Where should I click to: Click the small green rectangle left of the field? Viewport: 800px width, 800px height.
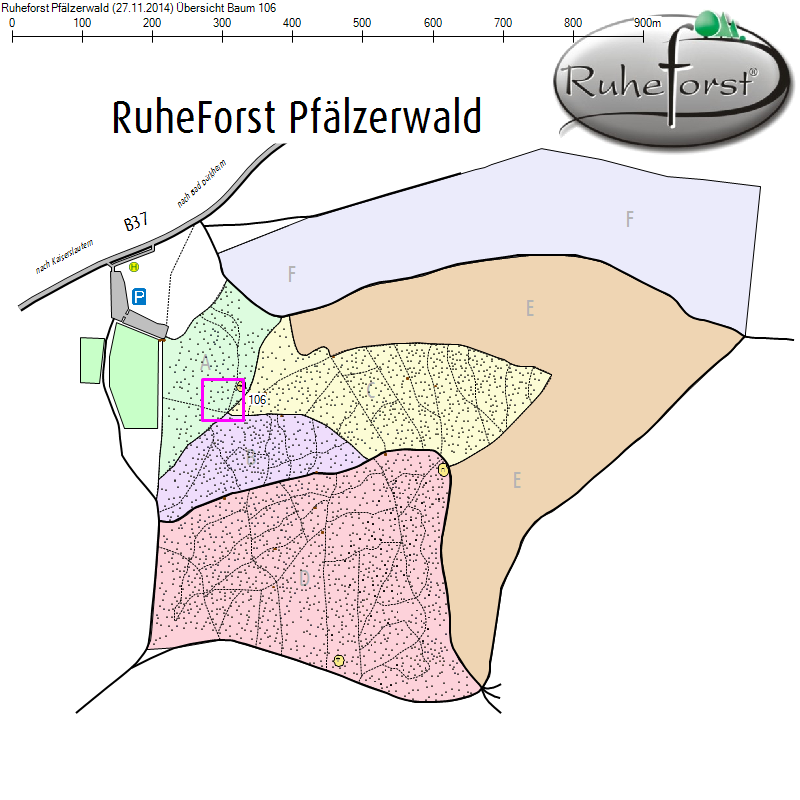coord(92,360)
